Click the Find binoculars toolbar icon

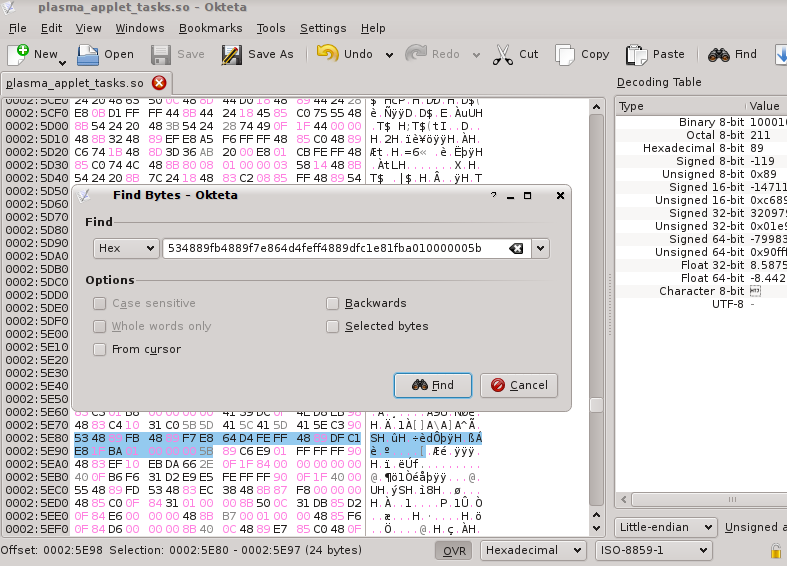point(719,54)
